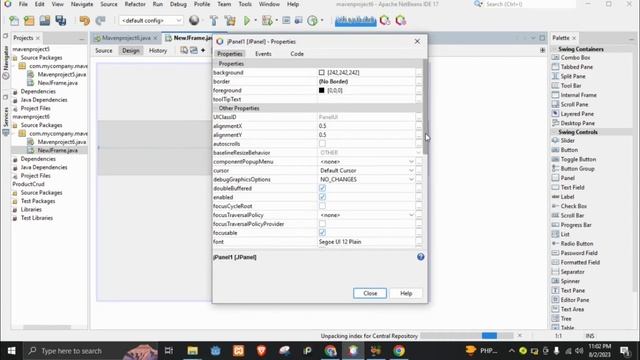Select the Tabbed Pane container in Palette
Image resolution: width=640 pixels, height=360 pixels.
(576, 67)
